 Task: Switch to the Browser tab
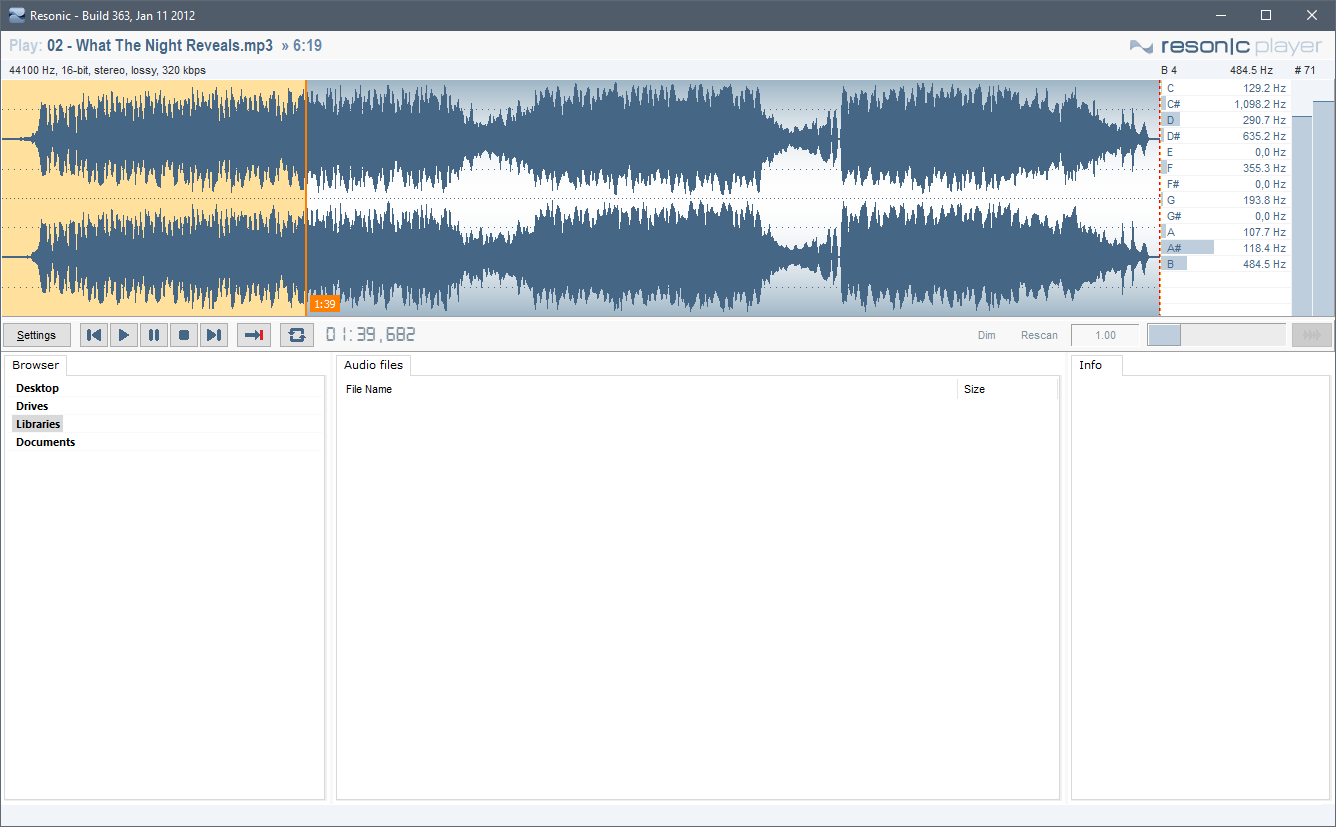pos(35,365)
